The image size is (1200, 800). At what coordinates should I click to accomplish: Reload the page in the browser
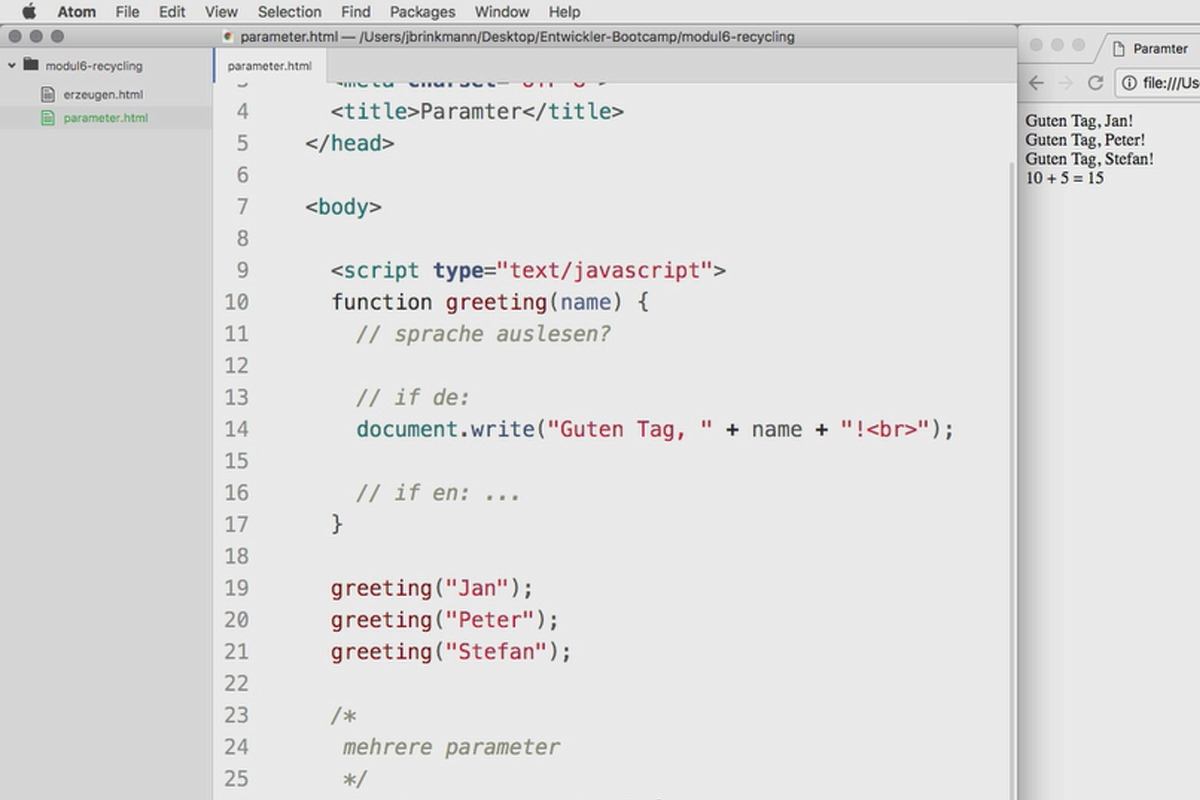[x=1095, y=83]
